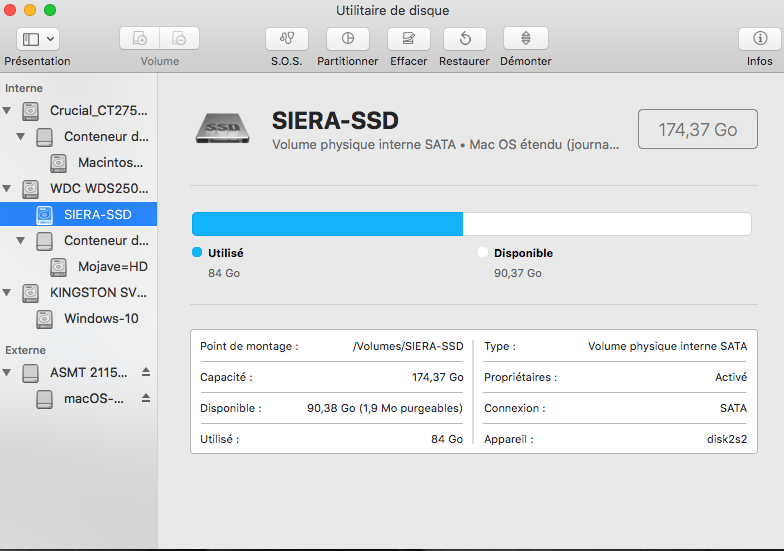Click the blue Utilisé legend swatch
784x551 pixels.
click(197, 252)
